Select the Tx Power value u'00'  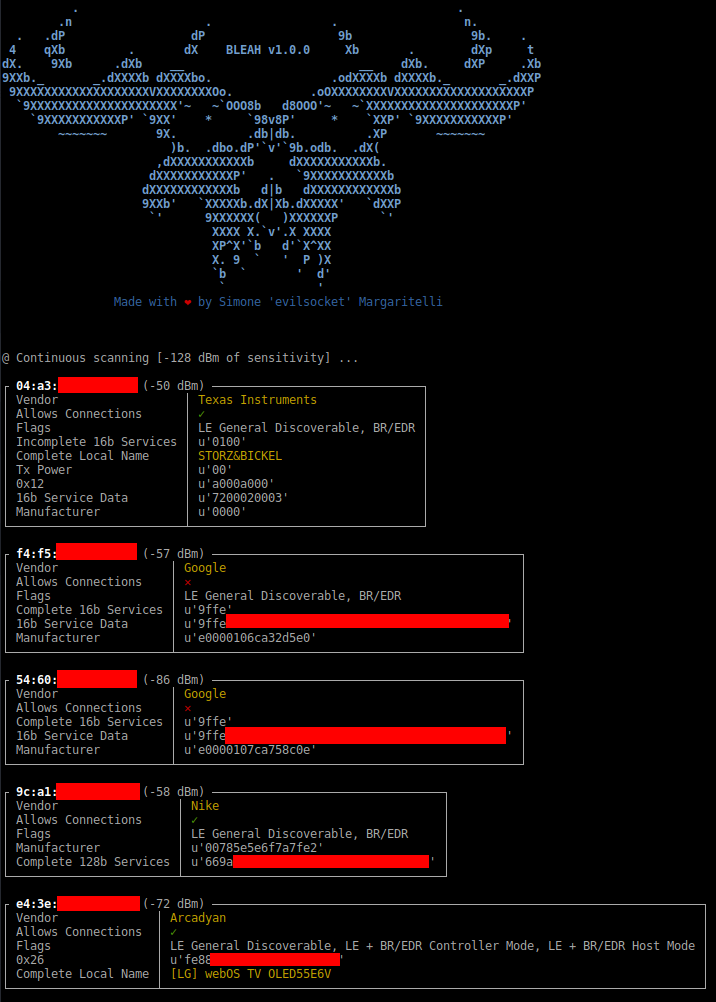pyautogui.click(x=215, y=470)
